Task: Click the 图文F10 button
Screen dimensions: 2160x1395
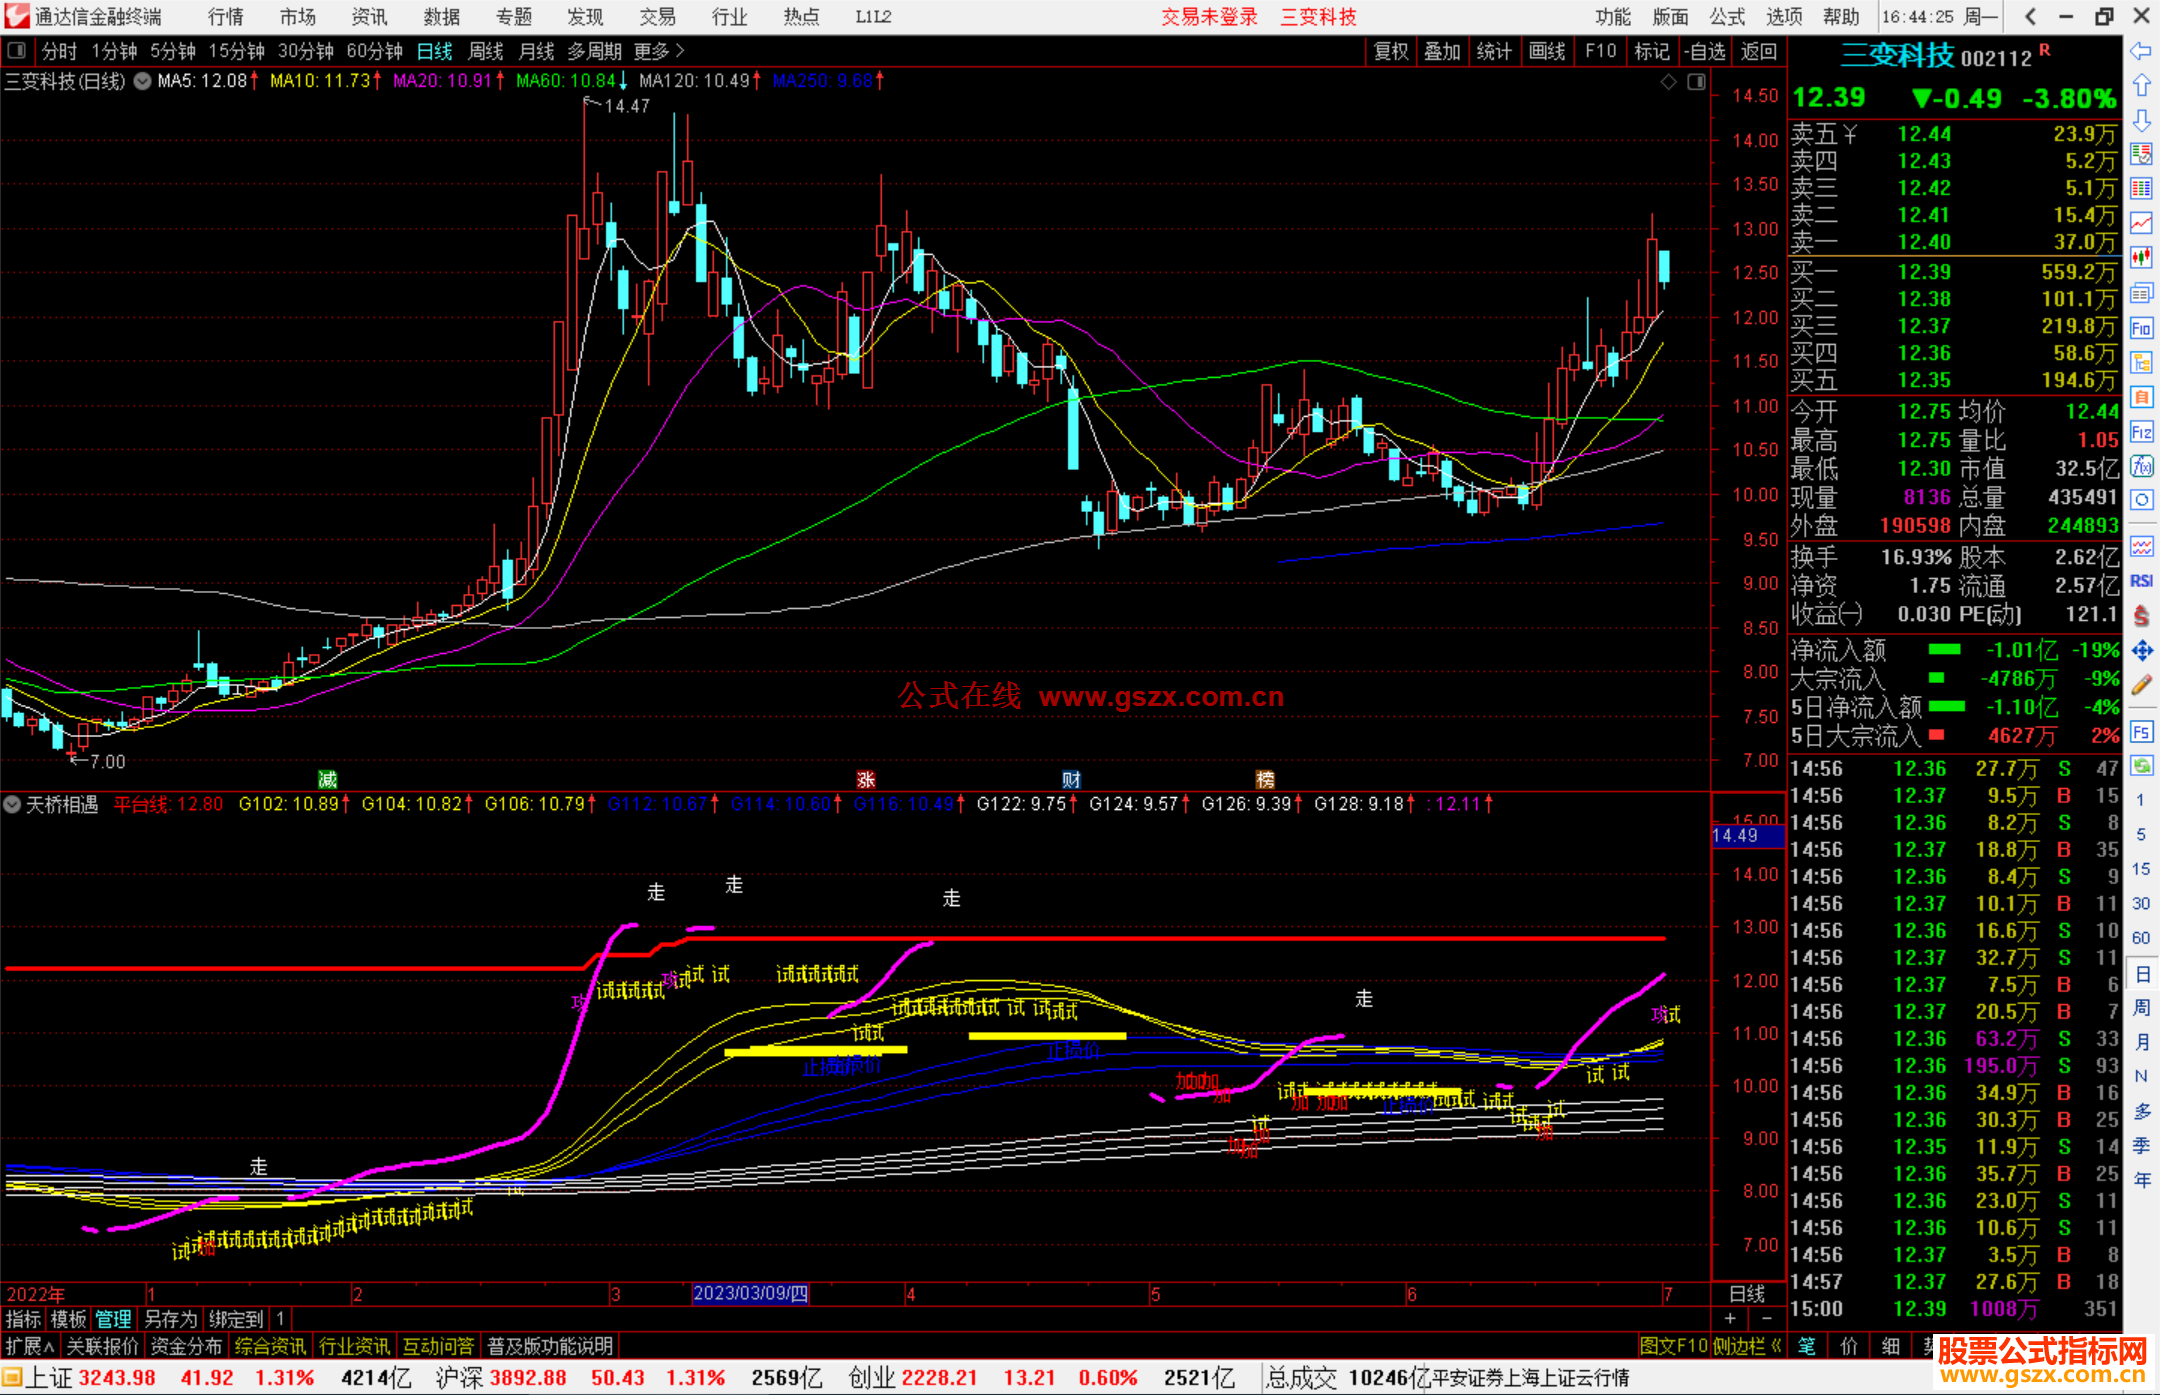Action: pos(1673,1346)
